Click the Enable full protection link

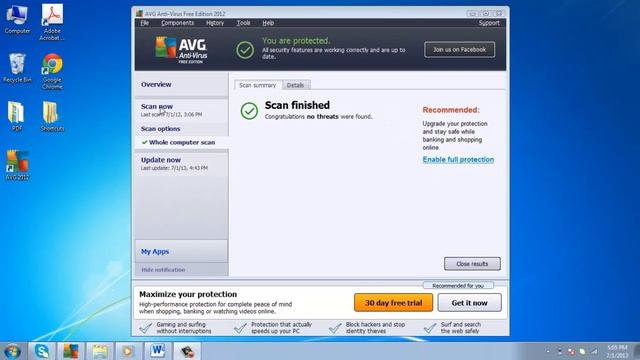(x=458, y=160)
